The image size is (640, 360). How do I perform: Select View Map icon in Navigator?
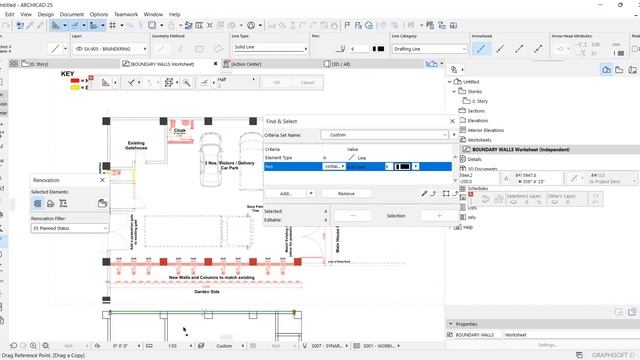click(x=619, y=70)
